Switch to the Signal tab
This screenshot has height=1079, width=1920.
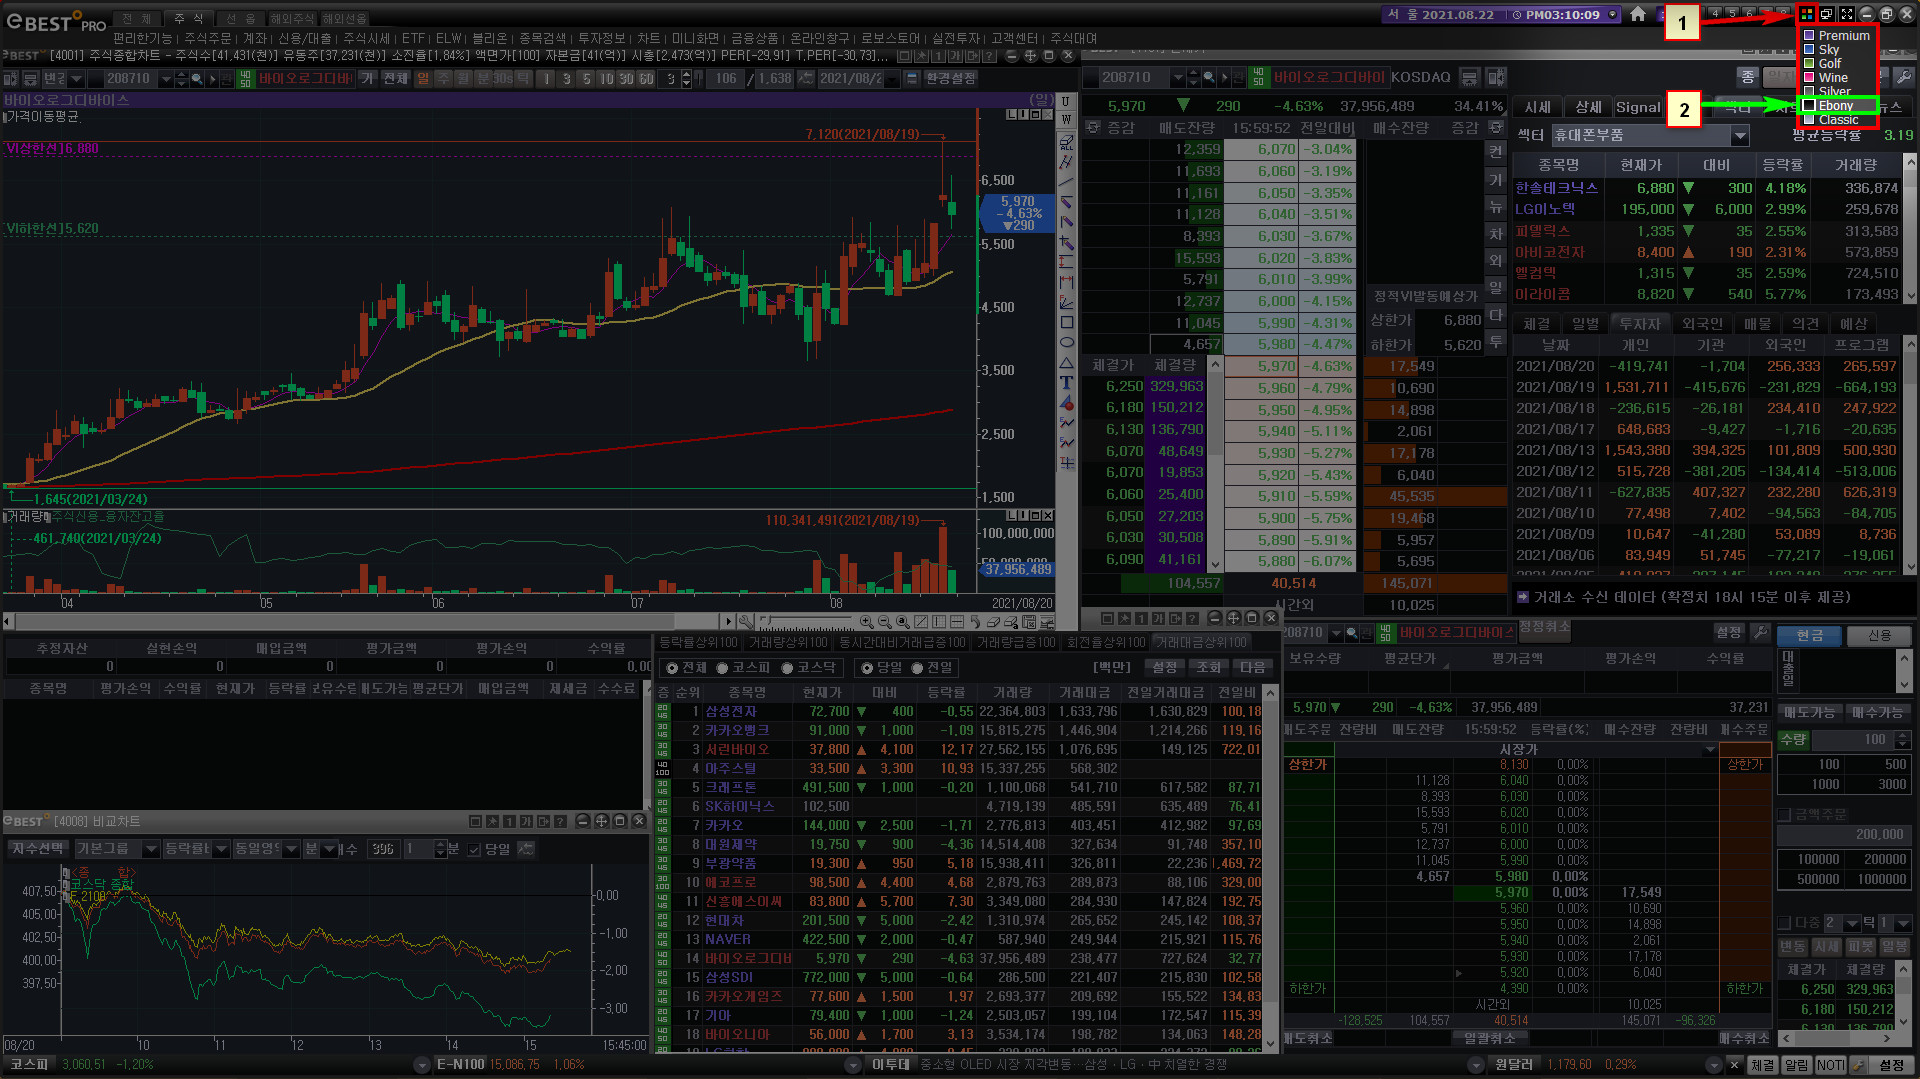(x=1637, y=107)
